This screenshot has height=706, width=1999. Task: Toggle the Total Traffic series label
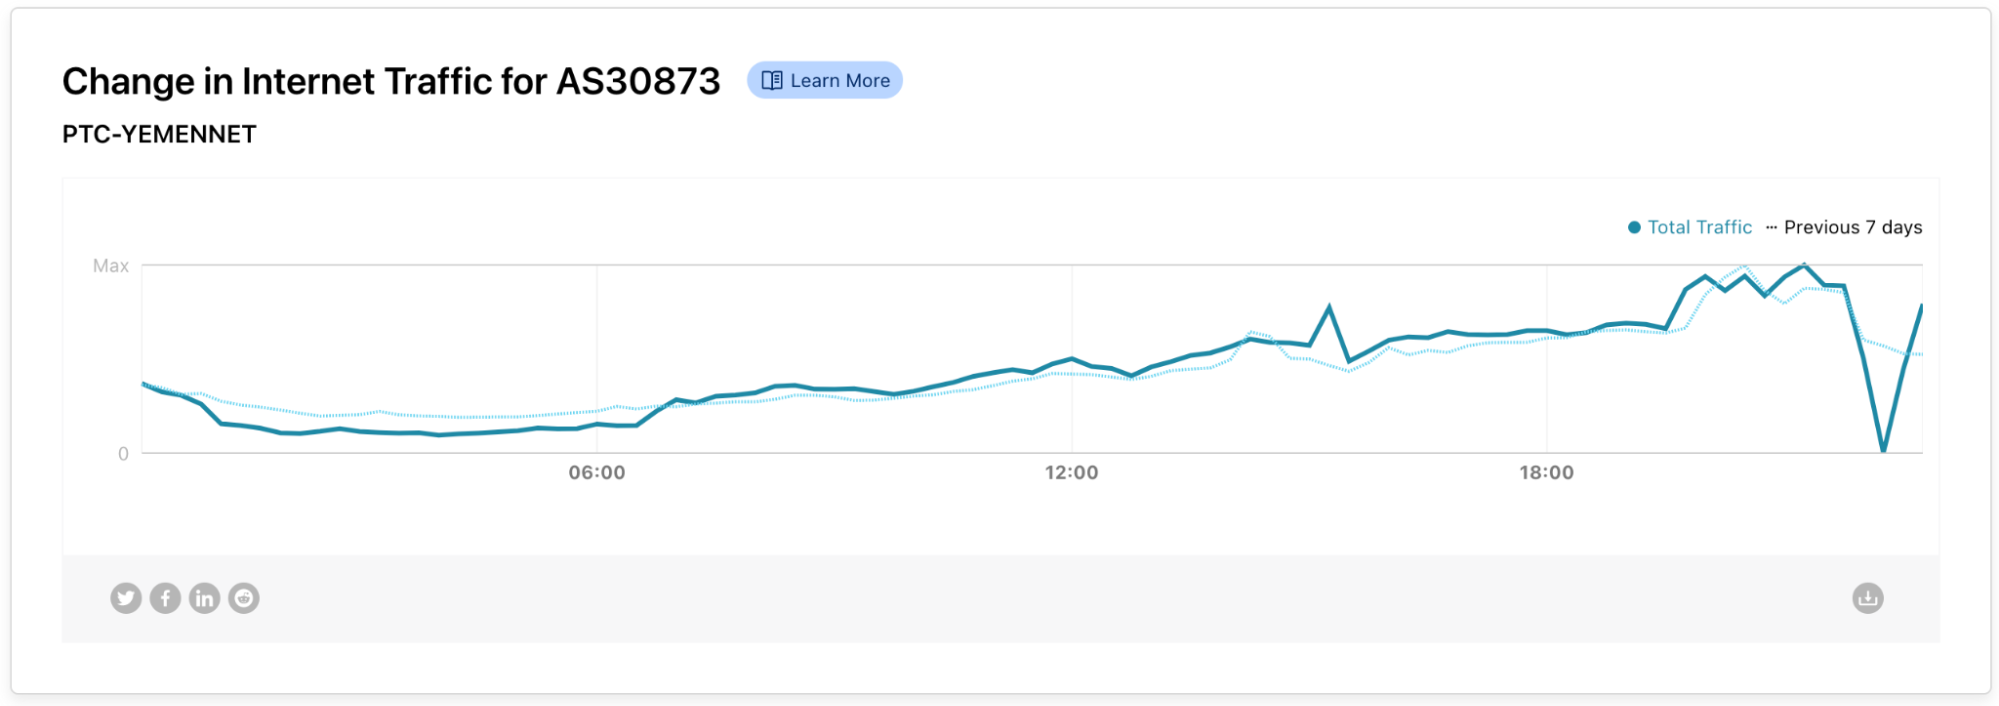coord(1700,227)
